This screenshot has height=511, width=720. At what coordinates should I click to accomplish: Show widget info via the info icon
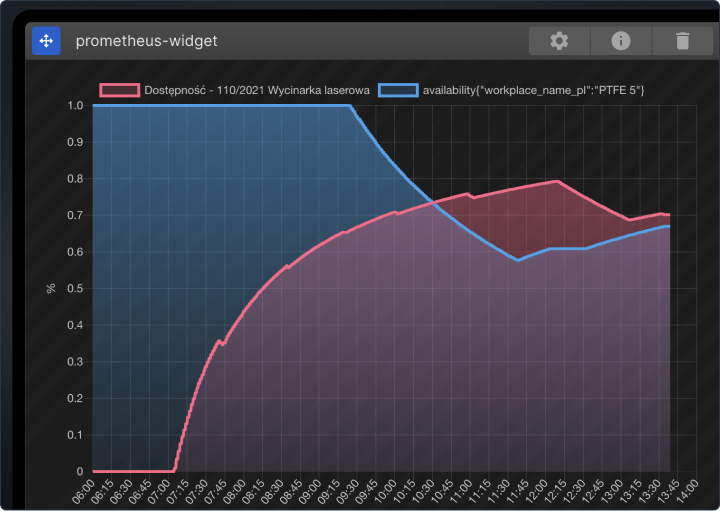tap(620, 41)
